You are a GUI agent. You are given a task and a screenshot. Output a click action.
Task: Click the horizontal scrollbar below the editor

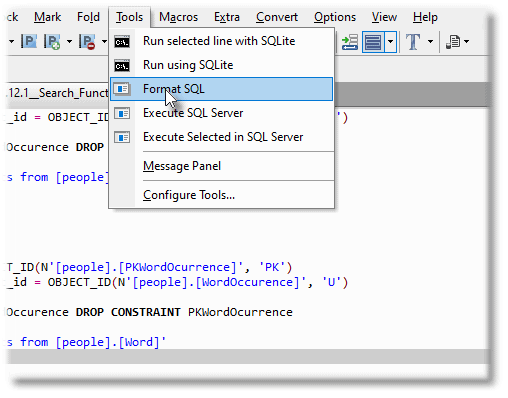coord(248,356)
